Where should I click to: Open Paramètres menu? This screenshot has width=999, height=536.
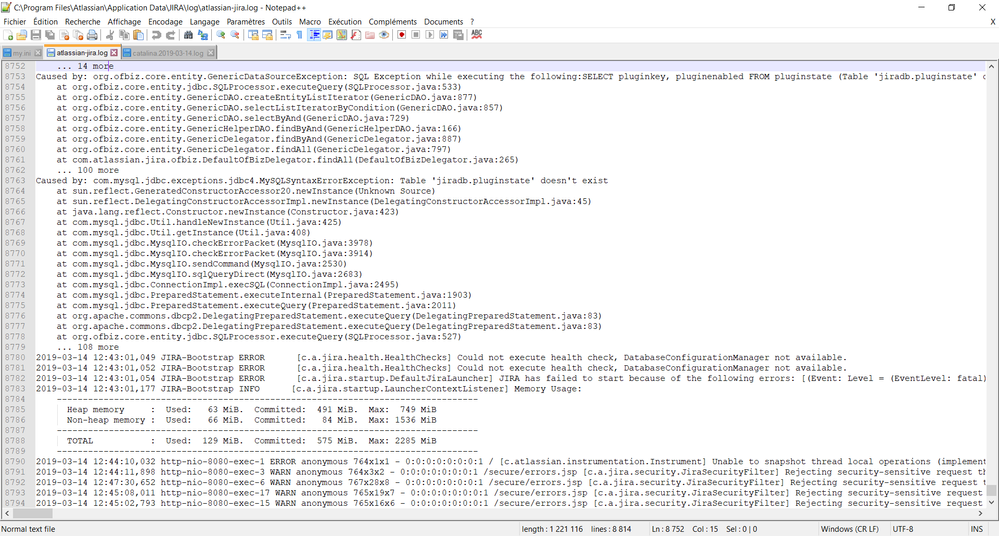point(245,22)
